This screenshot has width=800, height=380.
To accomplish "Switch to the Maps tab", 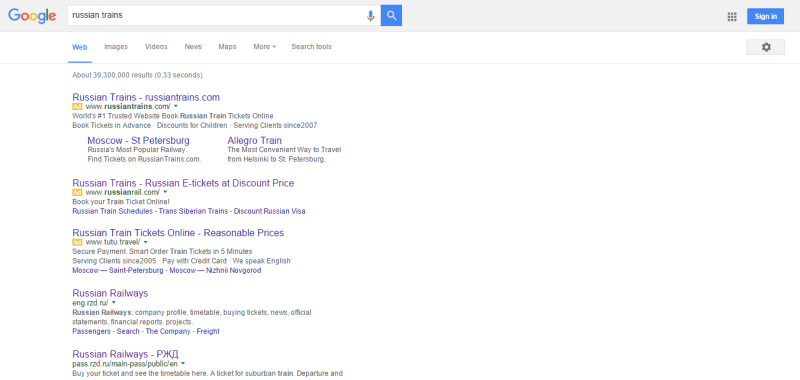I will (x=227, y=47).
